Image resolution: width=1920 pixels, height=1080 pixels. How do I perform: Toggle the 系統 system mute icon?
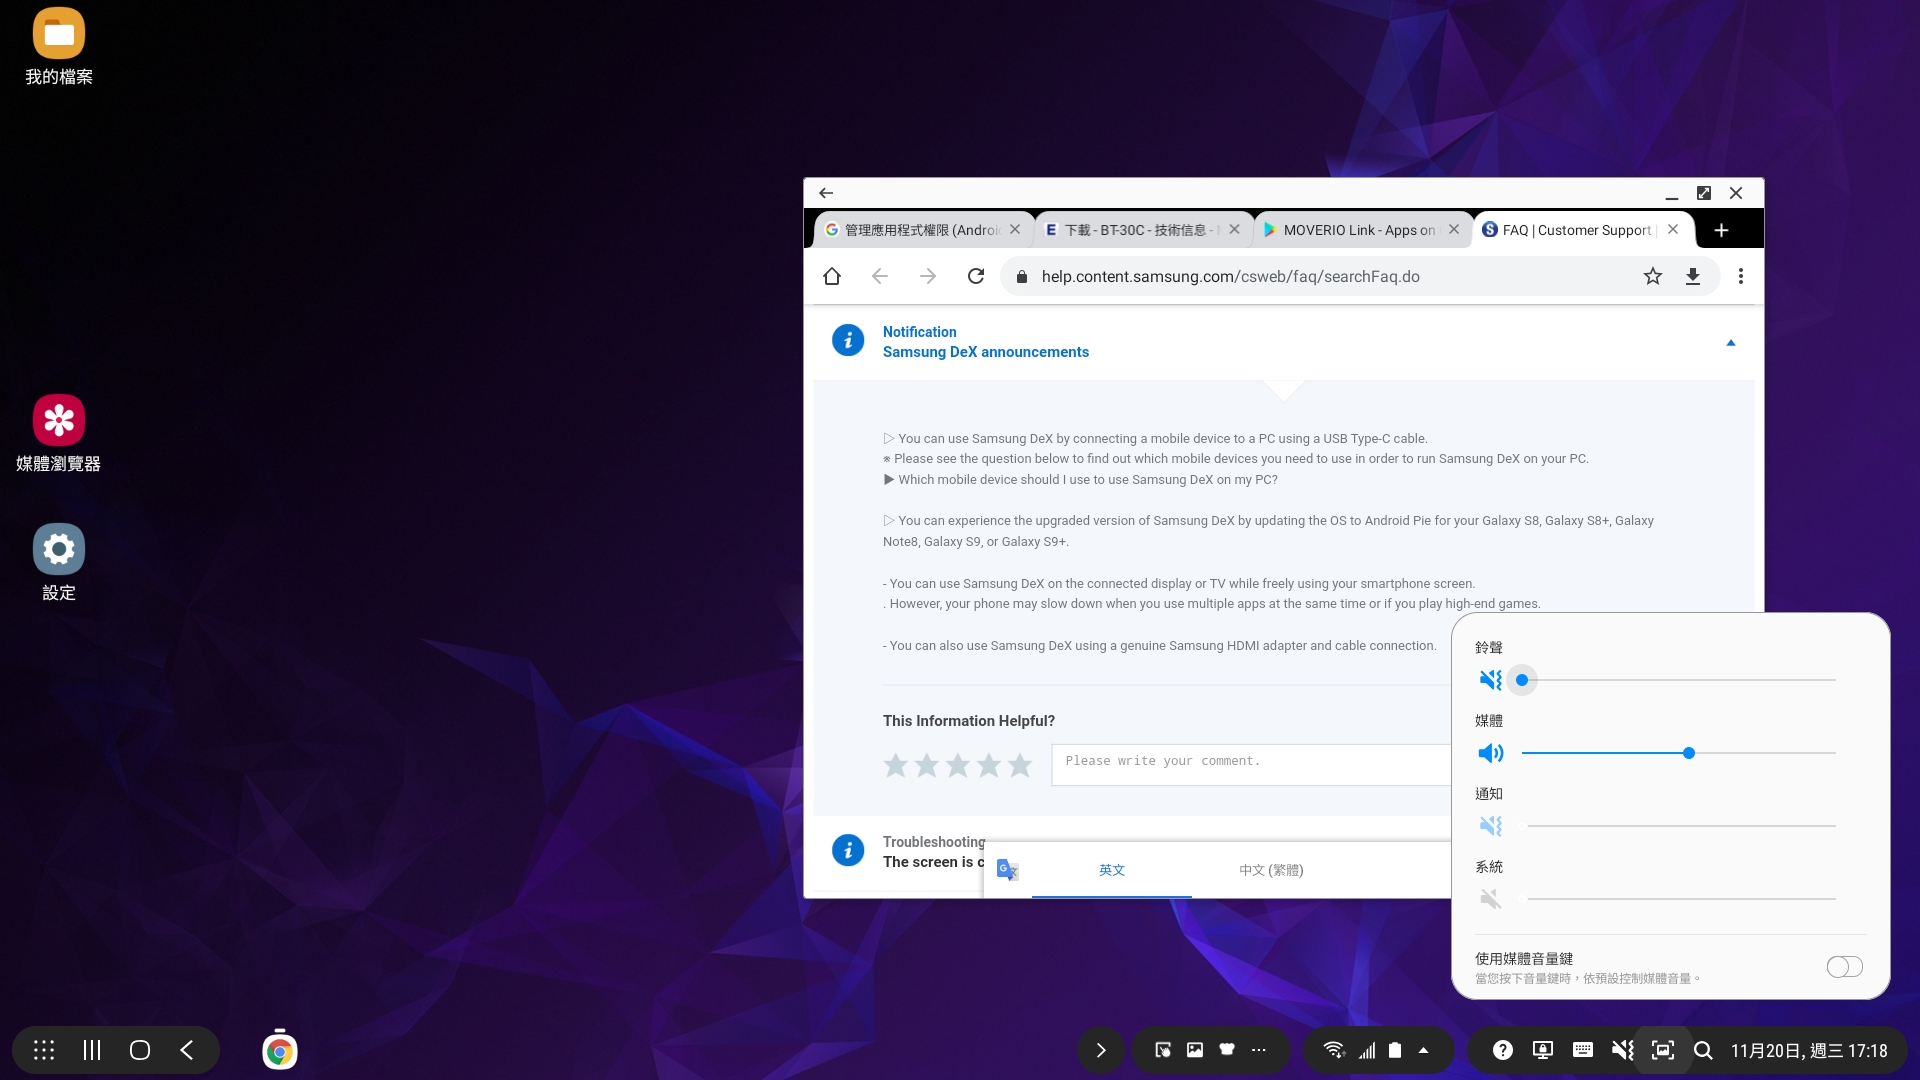click(x=1491, y=899)
